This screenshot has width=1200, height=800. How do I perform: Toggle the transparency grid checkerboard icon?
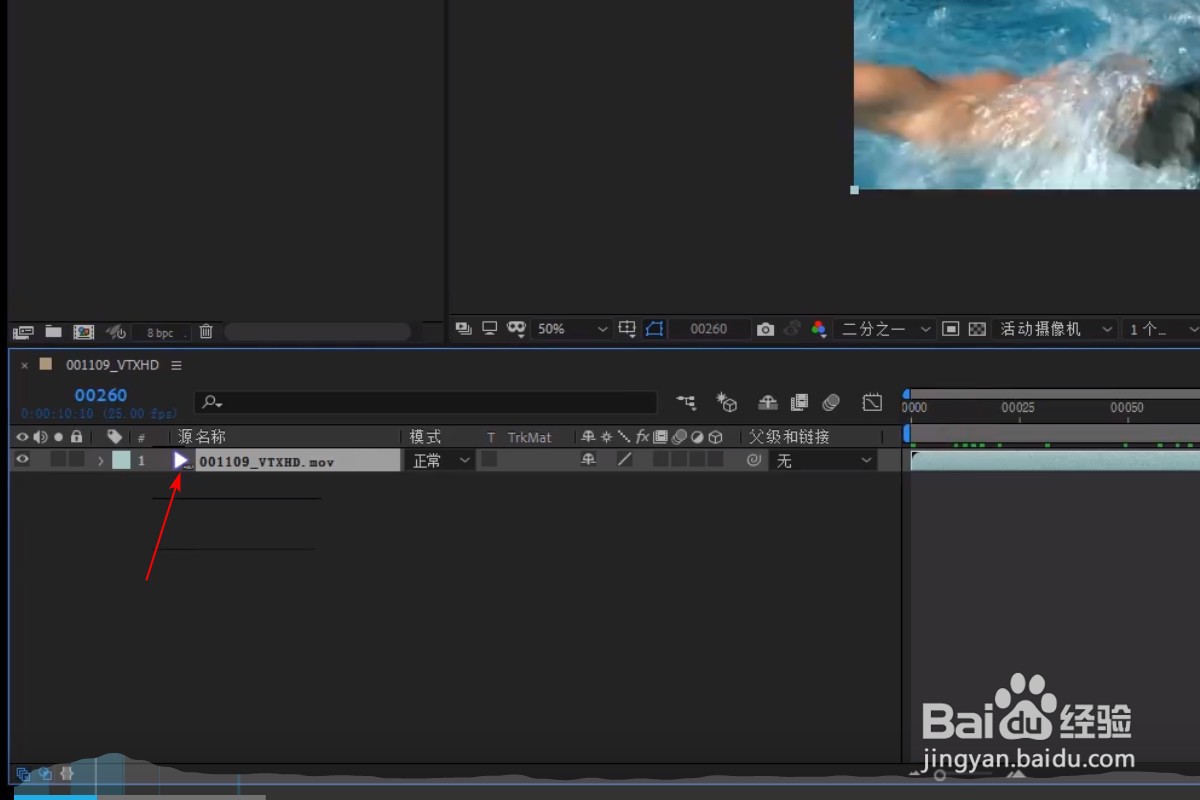coord(978,328)
